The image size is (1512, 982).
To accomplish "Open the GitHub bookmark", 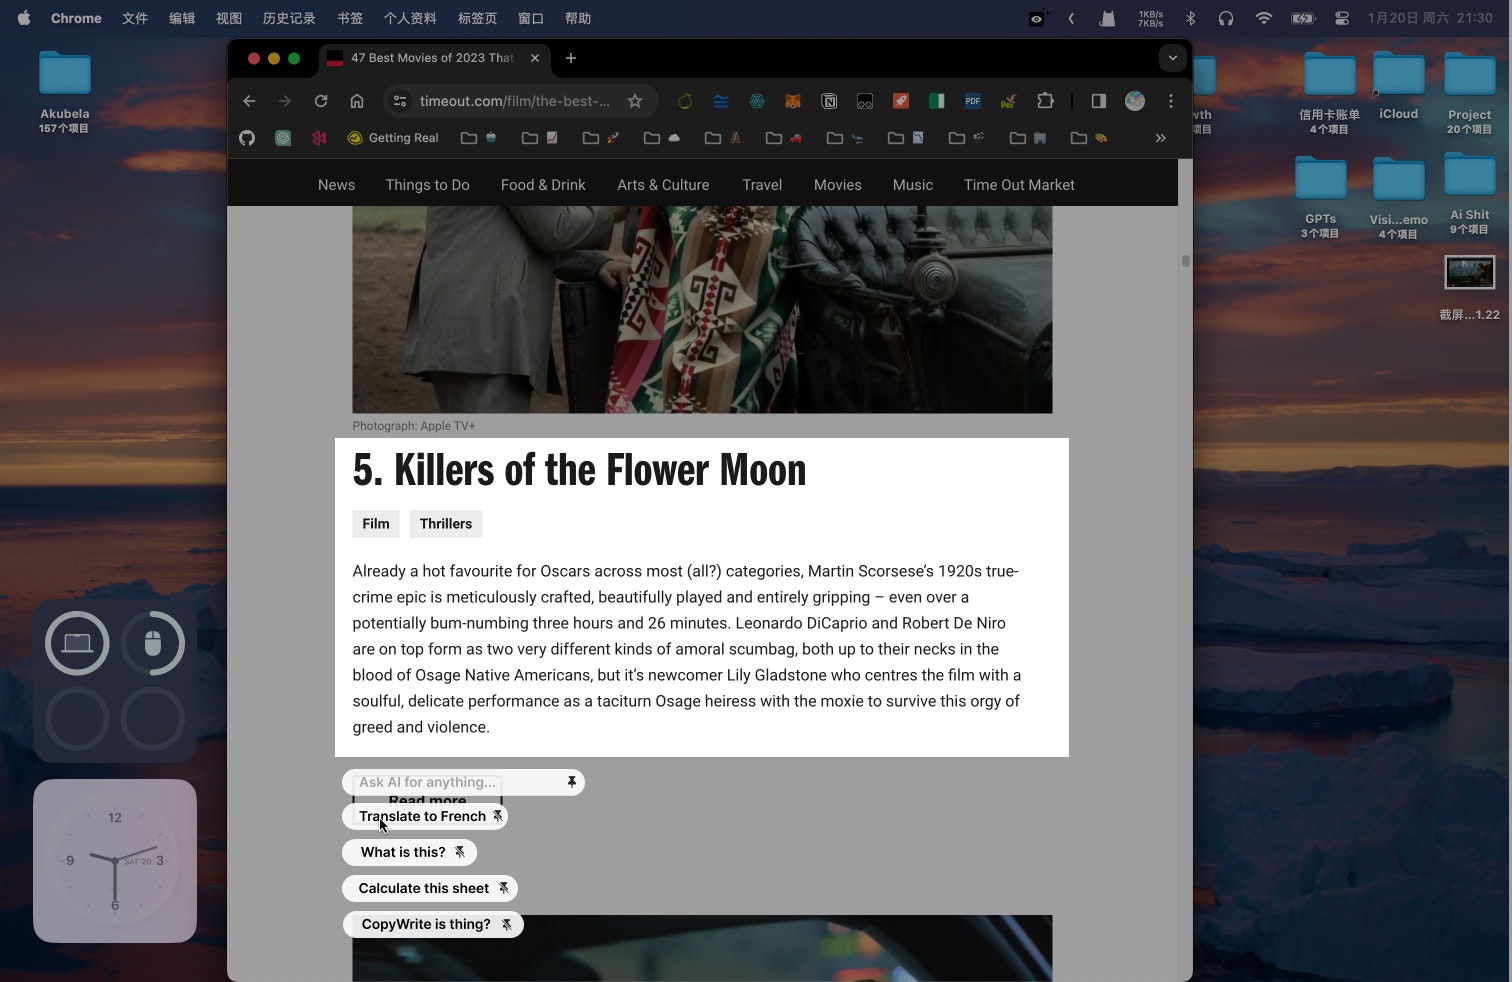I will coord(247,138).
